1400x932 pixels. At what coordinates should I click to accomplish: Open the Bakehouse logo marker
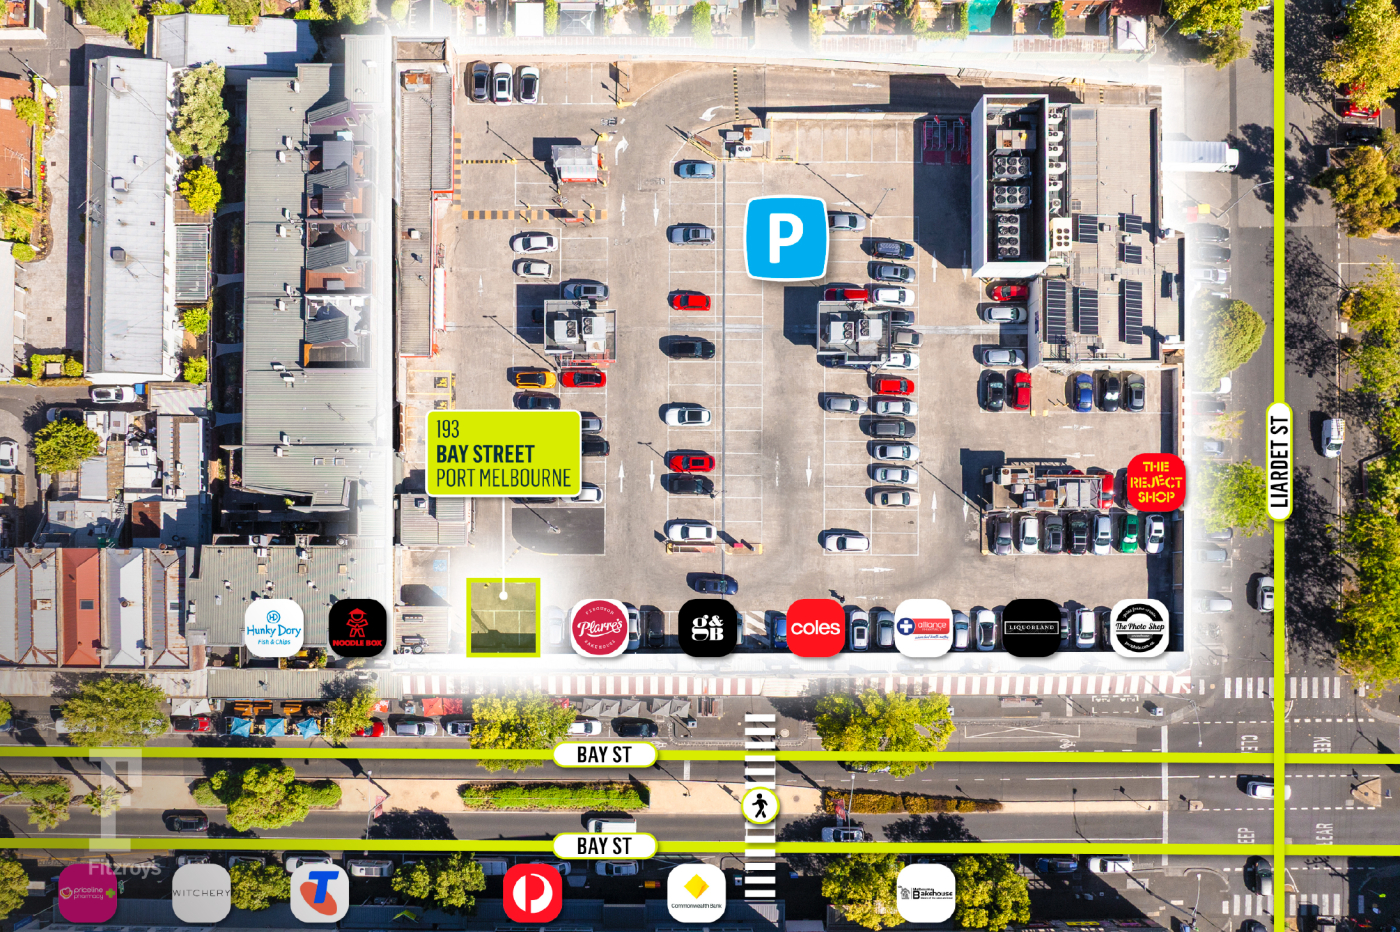click(x=926, y=892)
